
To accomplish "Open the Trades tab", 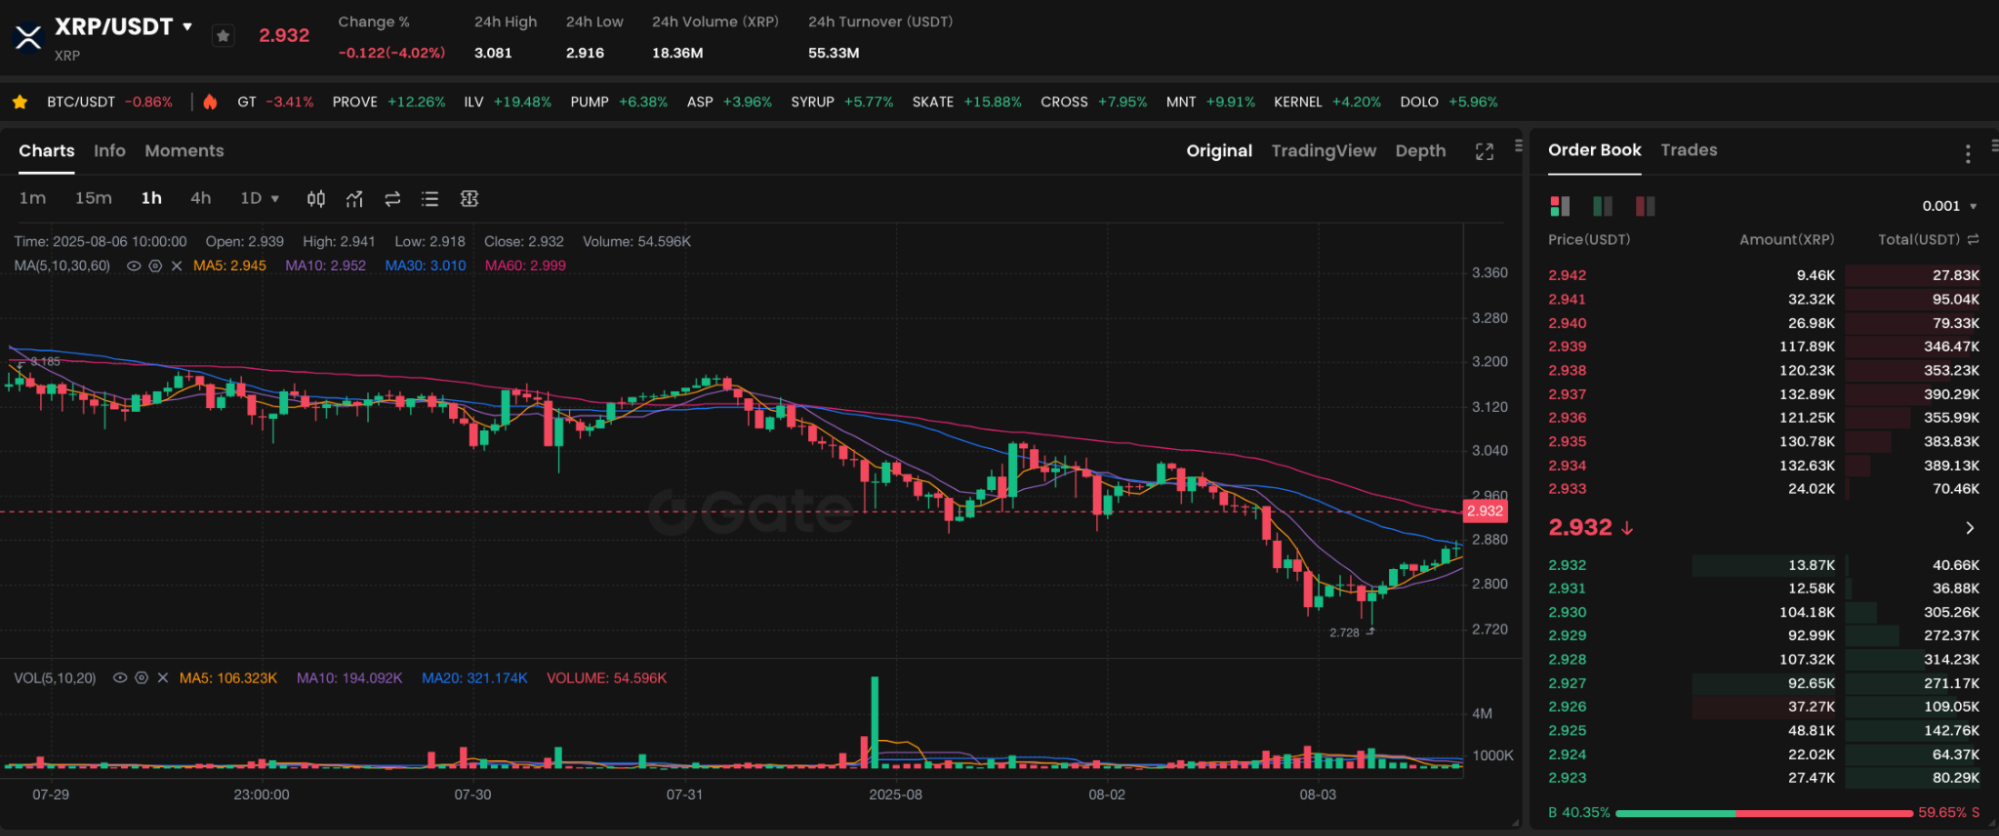I will click(x=1689, y=150).
